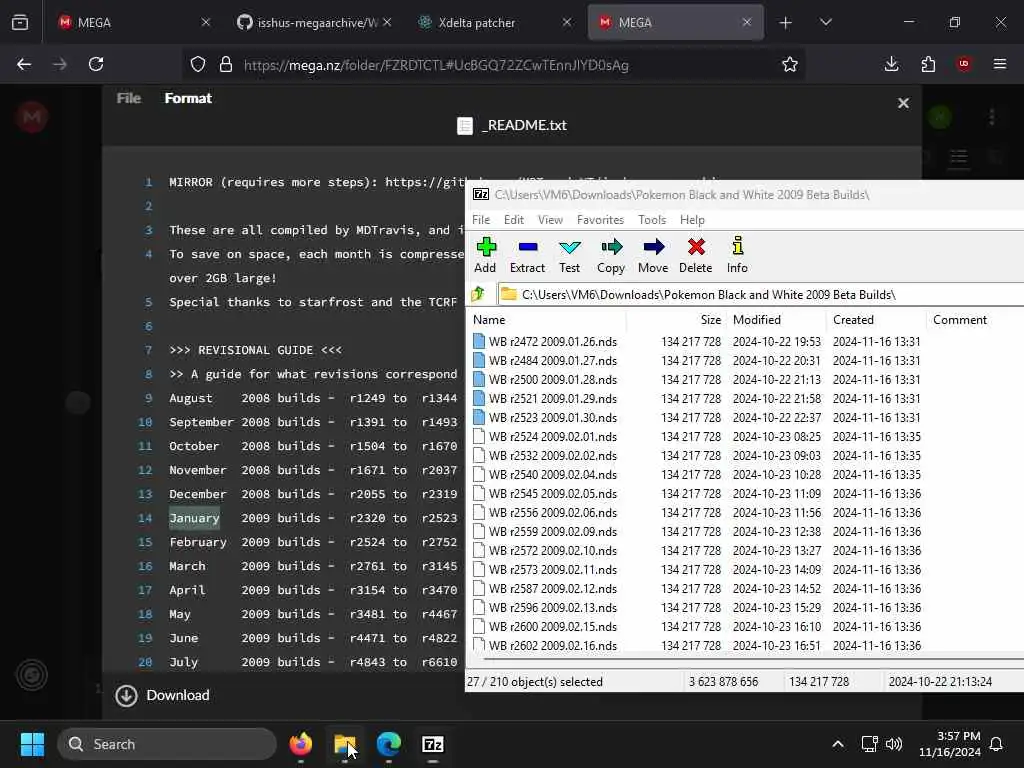Click the Windows taskbar Search box
This screenshot has width=1024, height=768.
coord(167,744)
